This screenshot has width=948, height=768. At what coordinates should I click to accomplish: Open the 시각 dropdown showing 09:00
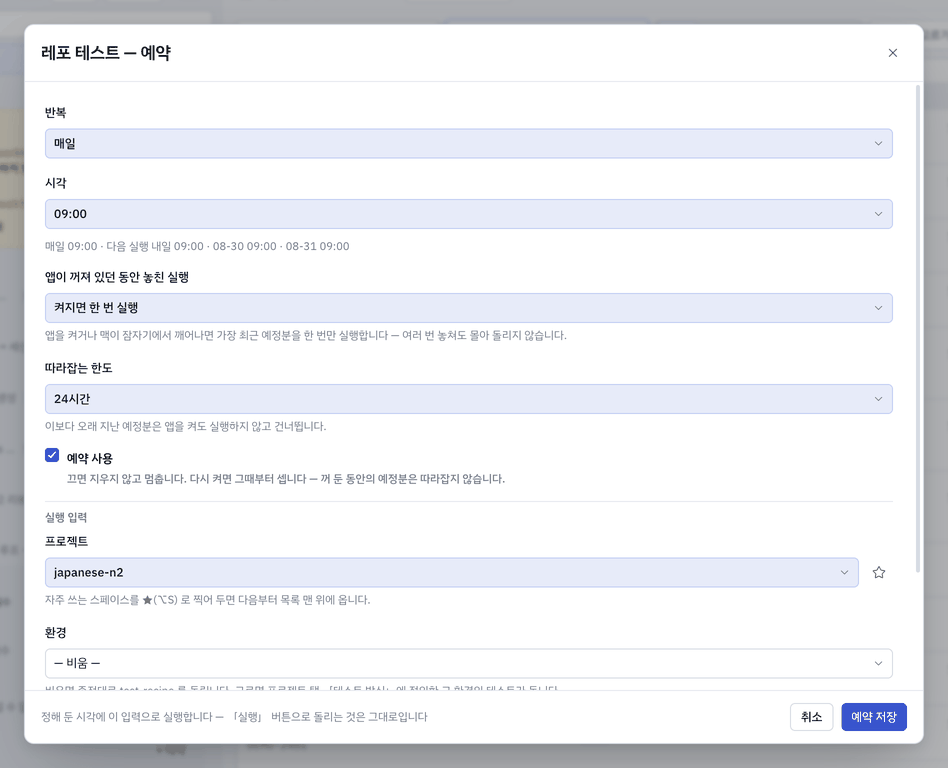pyautogui.click(x=469, y=214)
